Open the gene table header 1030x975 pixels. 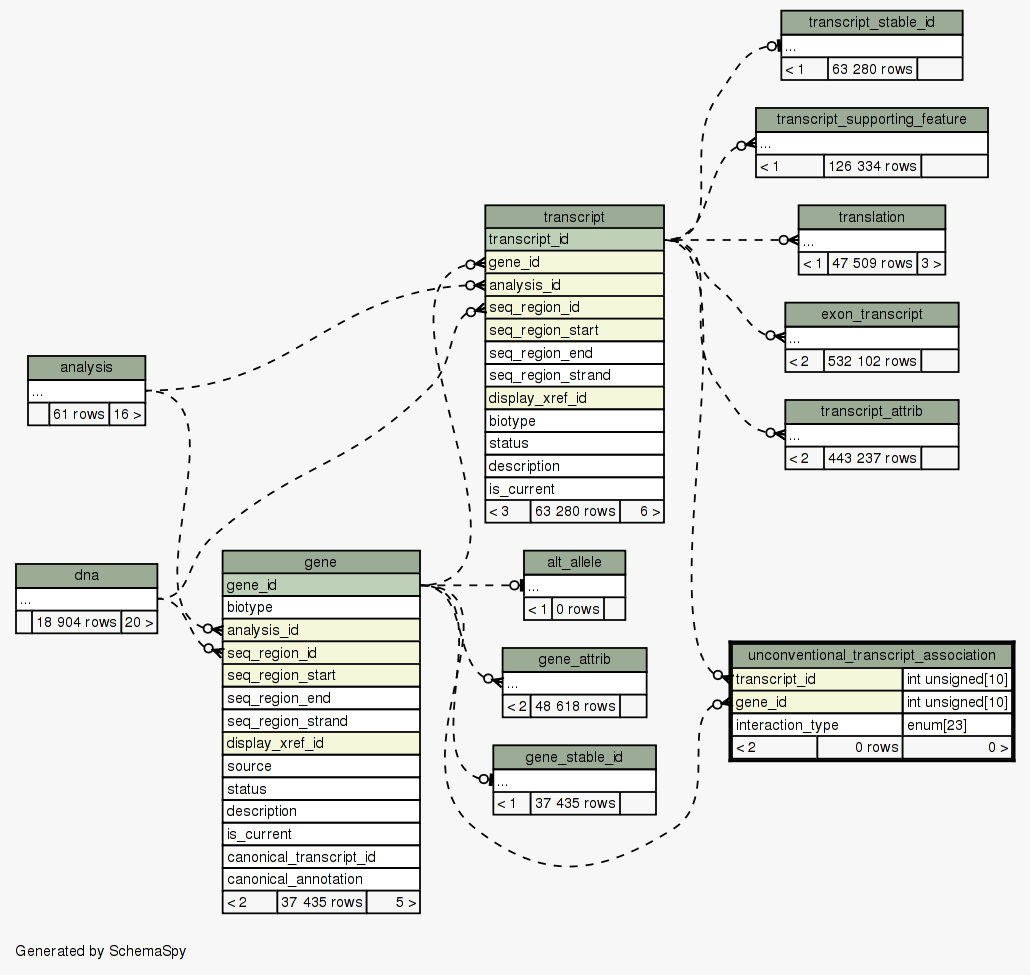point(321,562)
